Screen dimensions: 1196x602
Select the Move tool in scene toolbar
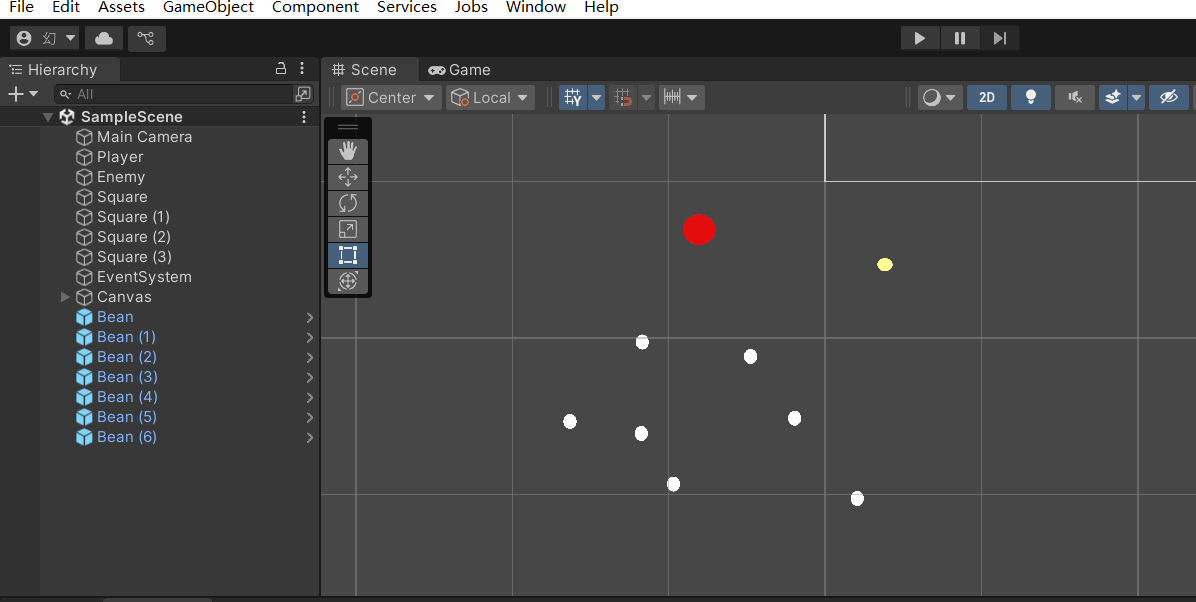(348, 177)
